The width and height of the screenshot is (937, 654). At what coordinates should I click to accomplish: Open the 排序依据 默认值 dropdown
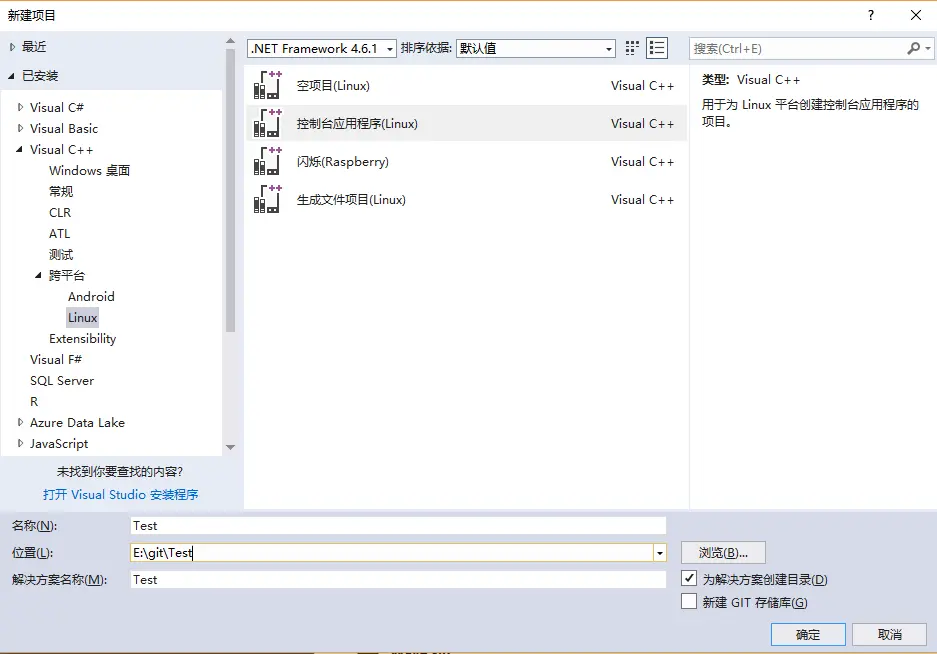(x=536, y=48)
